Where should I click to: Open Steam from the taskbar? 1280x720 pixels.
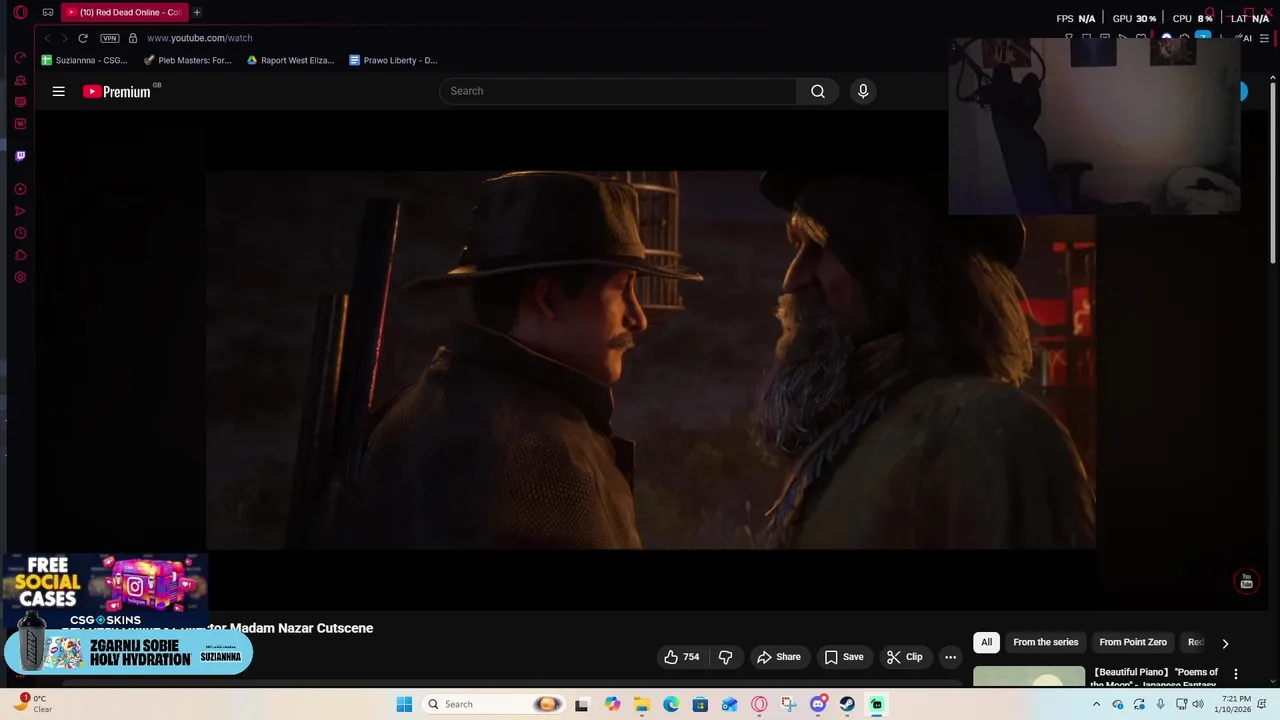(847, 704)
